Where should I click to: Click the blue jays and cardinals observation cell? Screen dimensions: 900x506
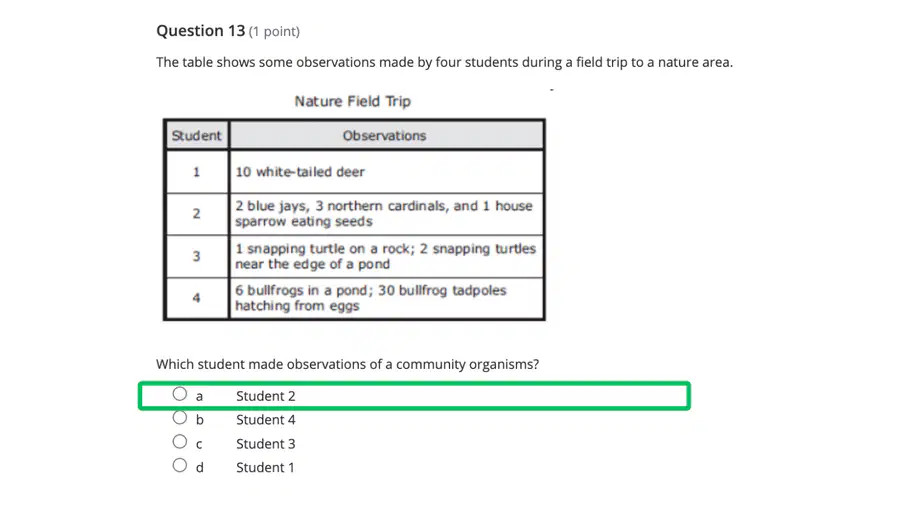tap(386, 214)
